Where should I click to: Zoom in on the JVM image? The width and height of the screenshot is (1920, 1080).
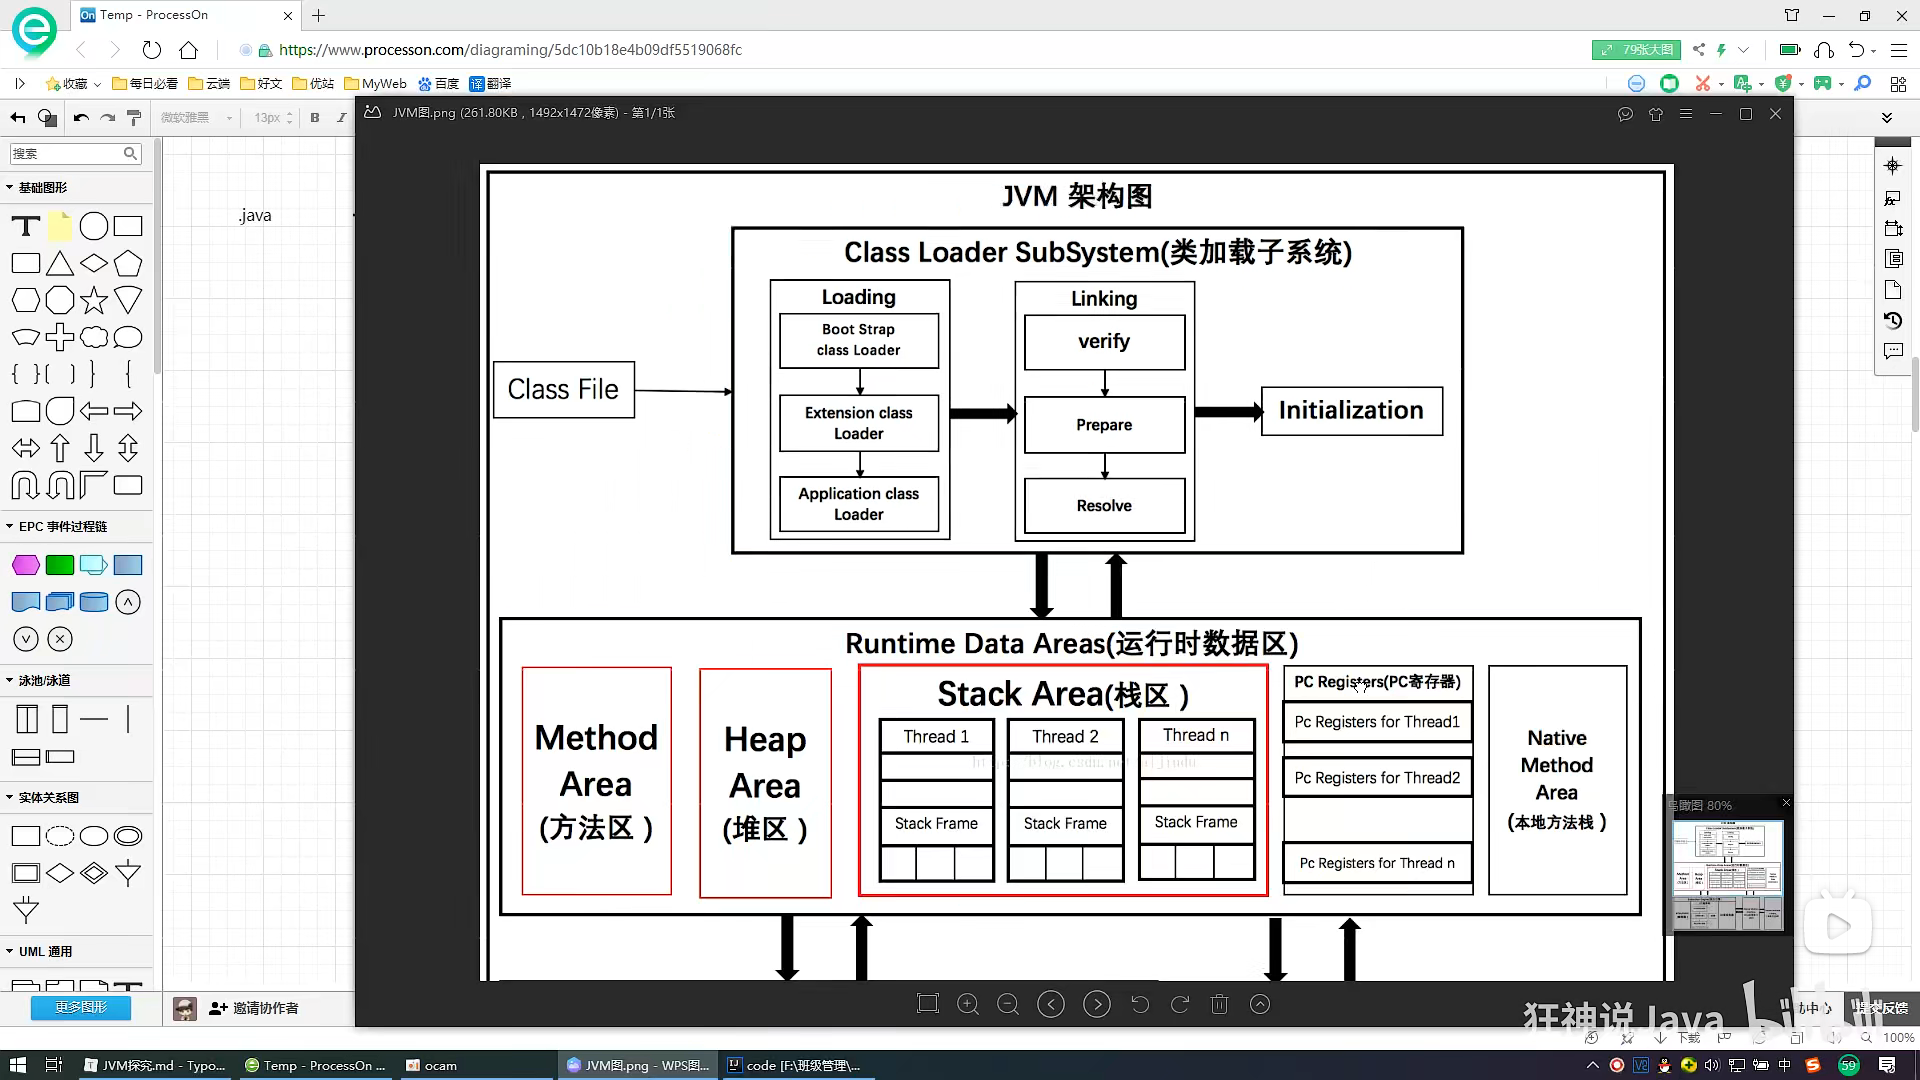point(968,1004)
